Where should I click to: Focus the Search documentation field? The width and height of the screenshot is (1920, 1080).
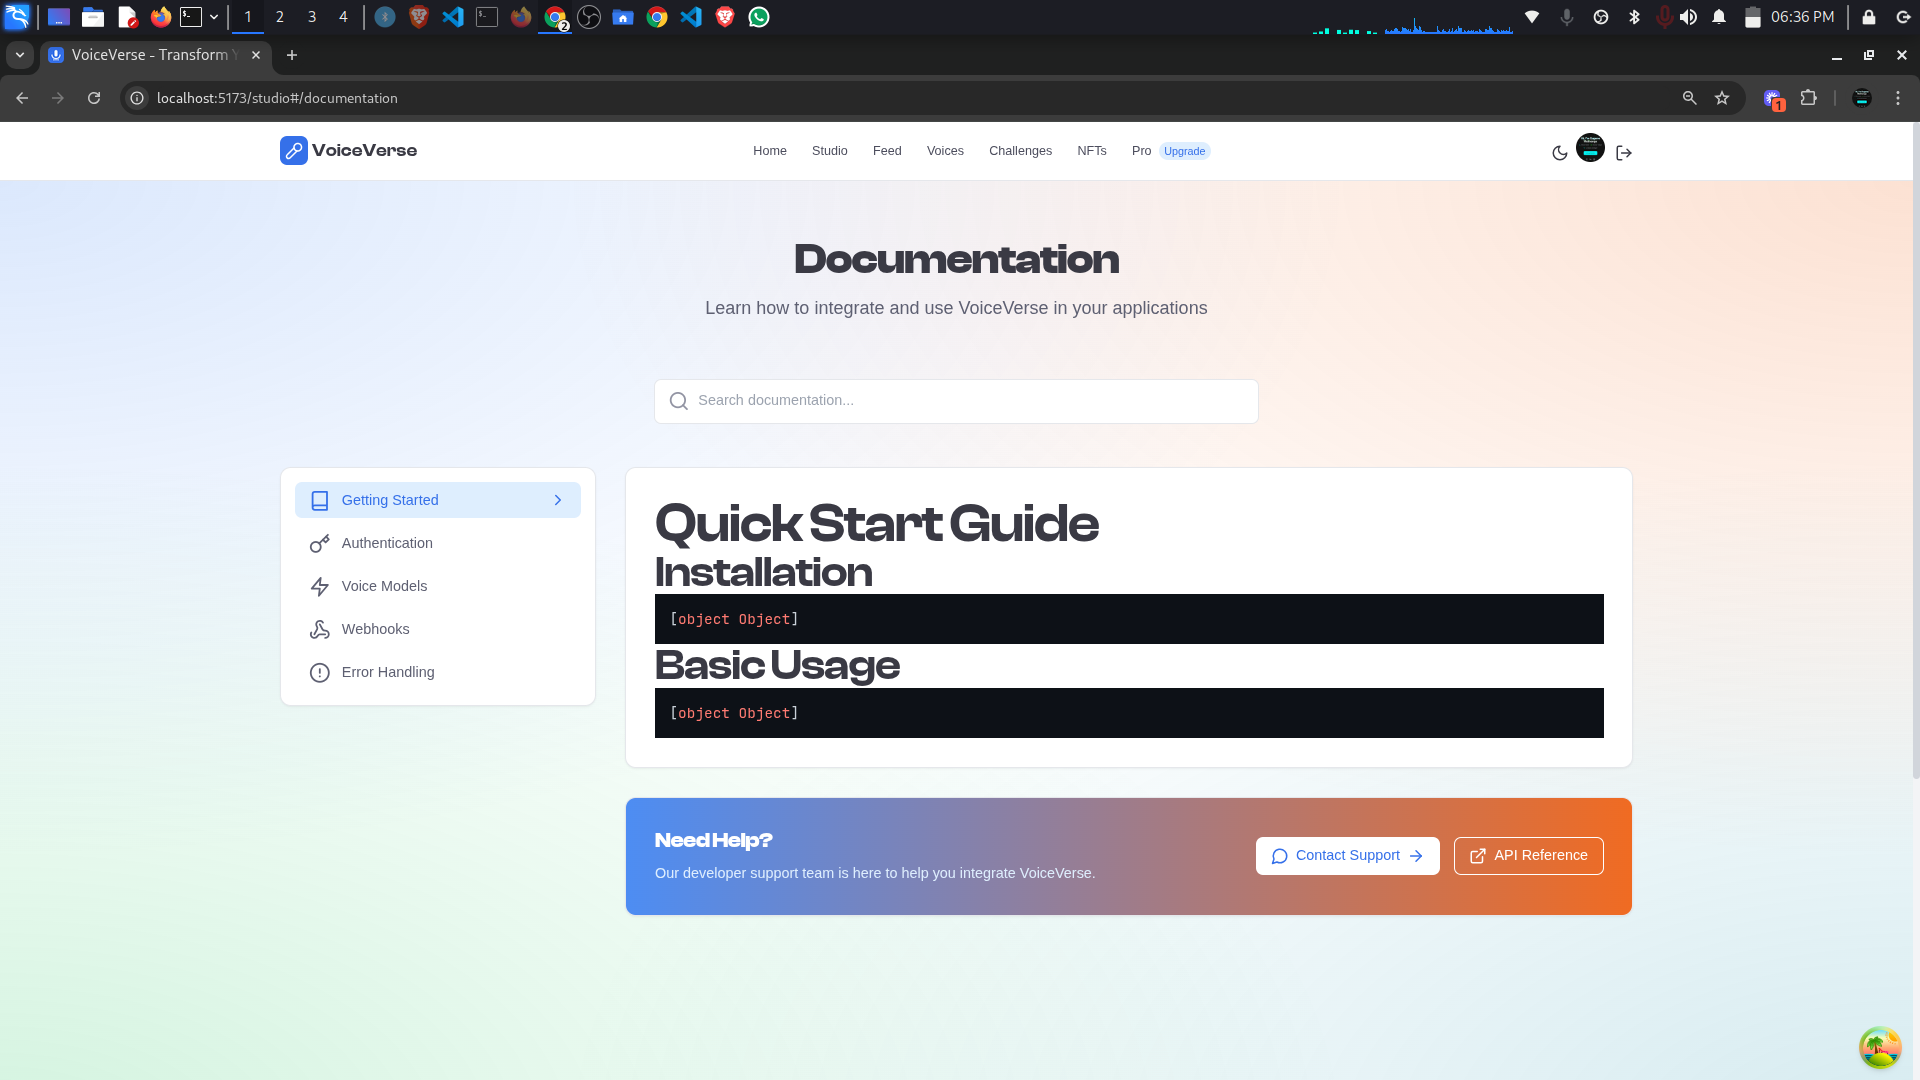(956, 401)
